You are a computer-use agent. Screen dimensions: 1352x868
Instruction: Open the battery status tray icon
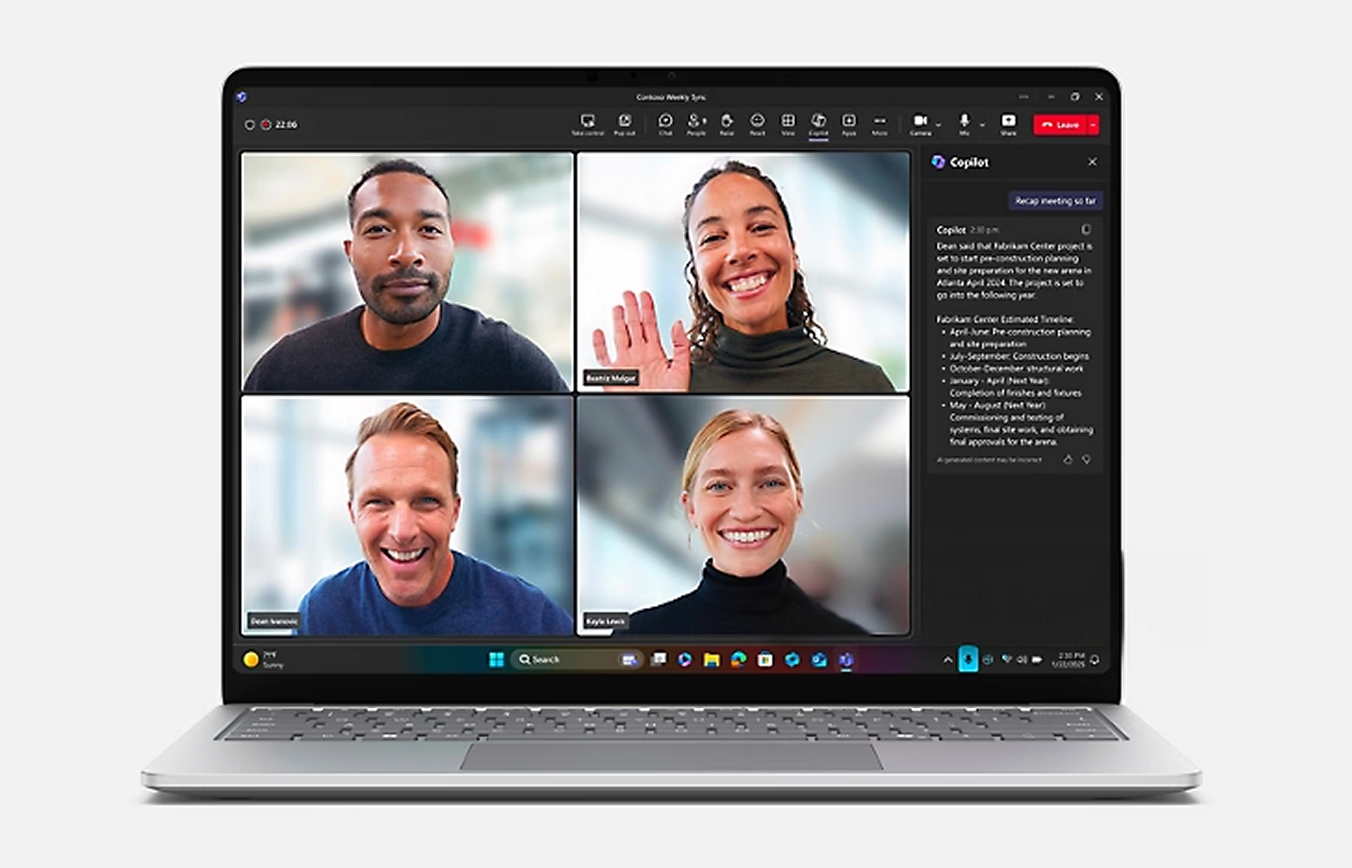coord(1037,659)
